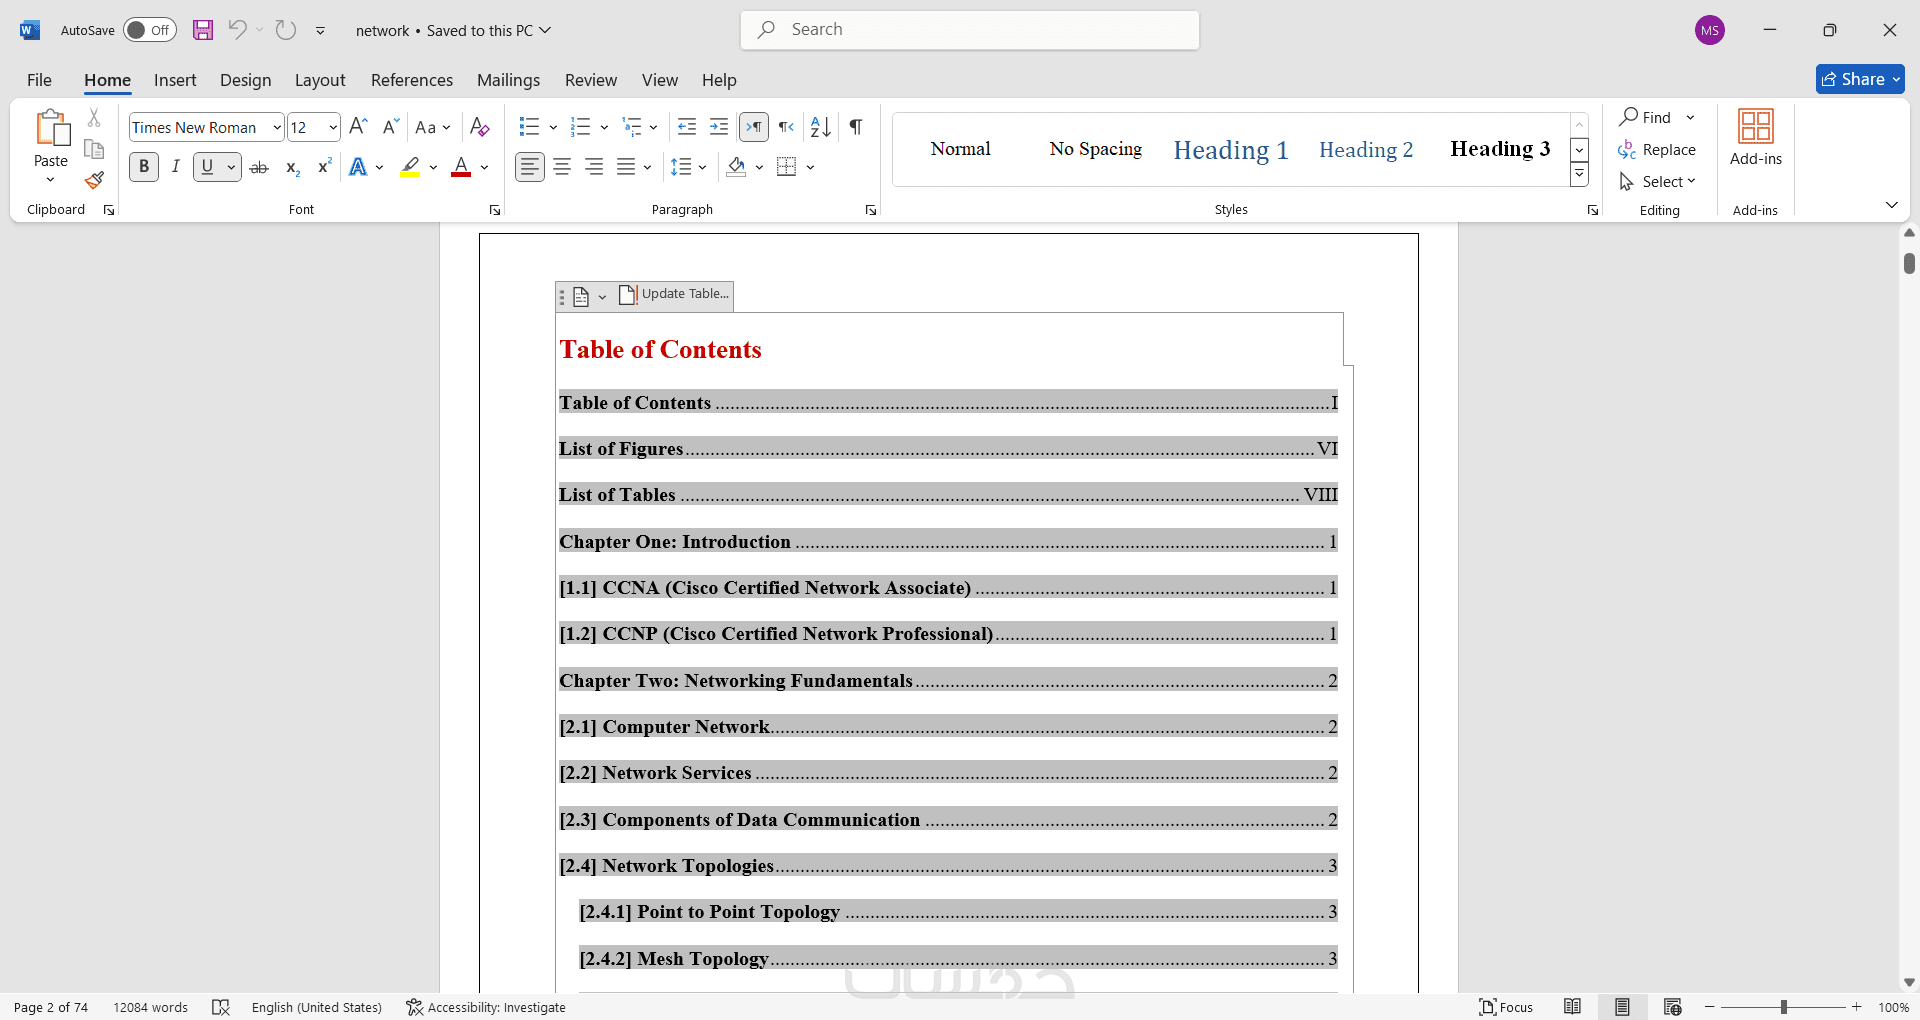Clear all formatting icon
The width and height of the screenshot is (1920, 1020).
pos(480,127)
